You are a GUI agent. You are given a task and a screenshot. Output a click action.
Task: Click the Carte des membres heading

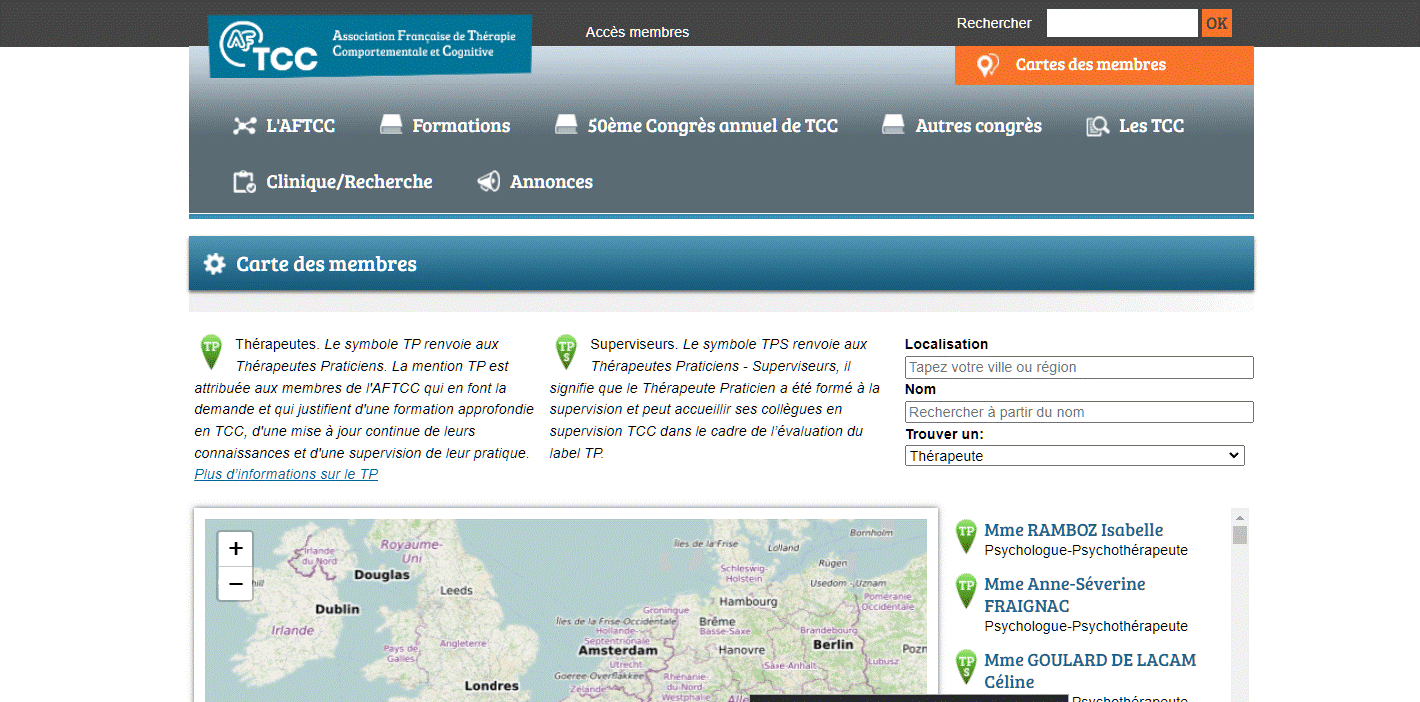pyautogui.click(x=326, y=264)
